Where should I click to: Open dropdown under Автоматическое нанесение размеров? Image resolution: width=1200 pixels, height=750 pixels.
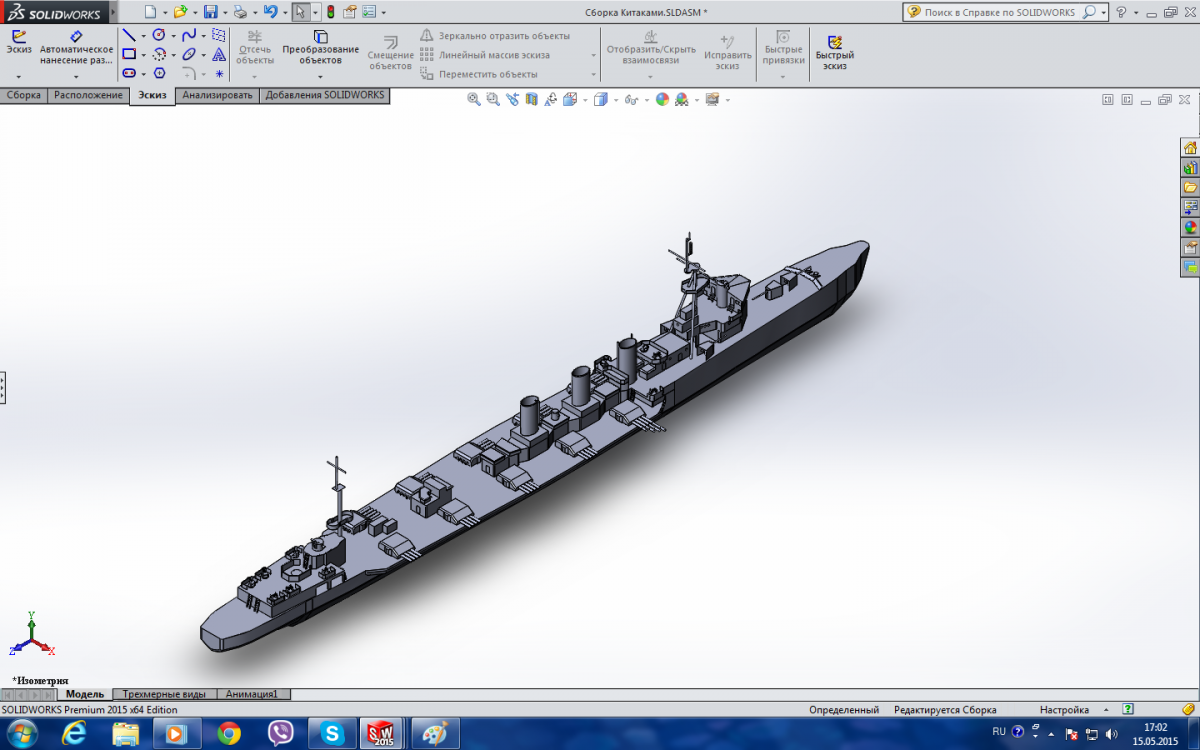(x=76, y=76)
